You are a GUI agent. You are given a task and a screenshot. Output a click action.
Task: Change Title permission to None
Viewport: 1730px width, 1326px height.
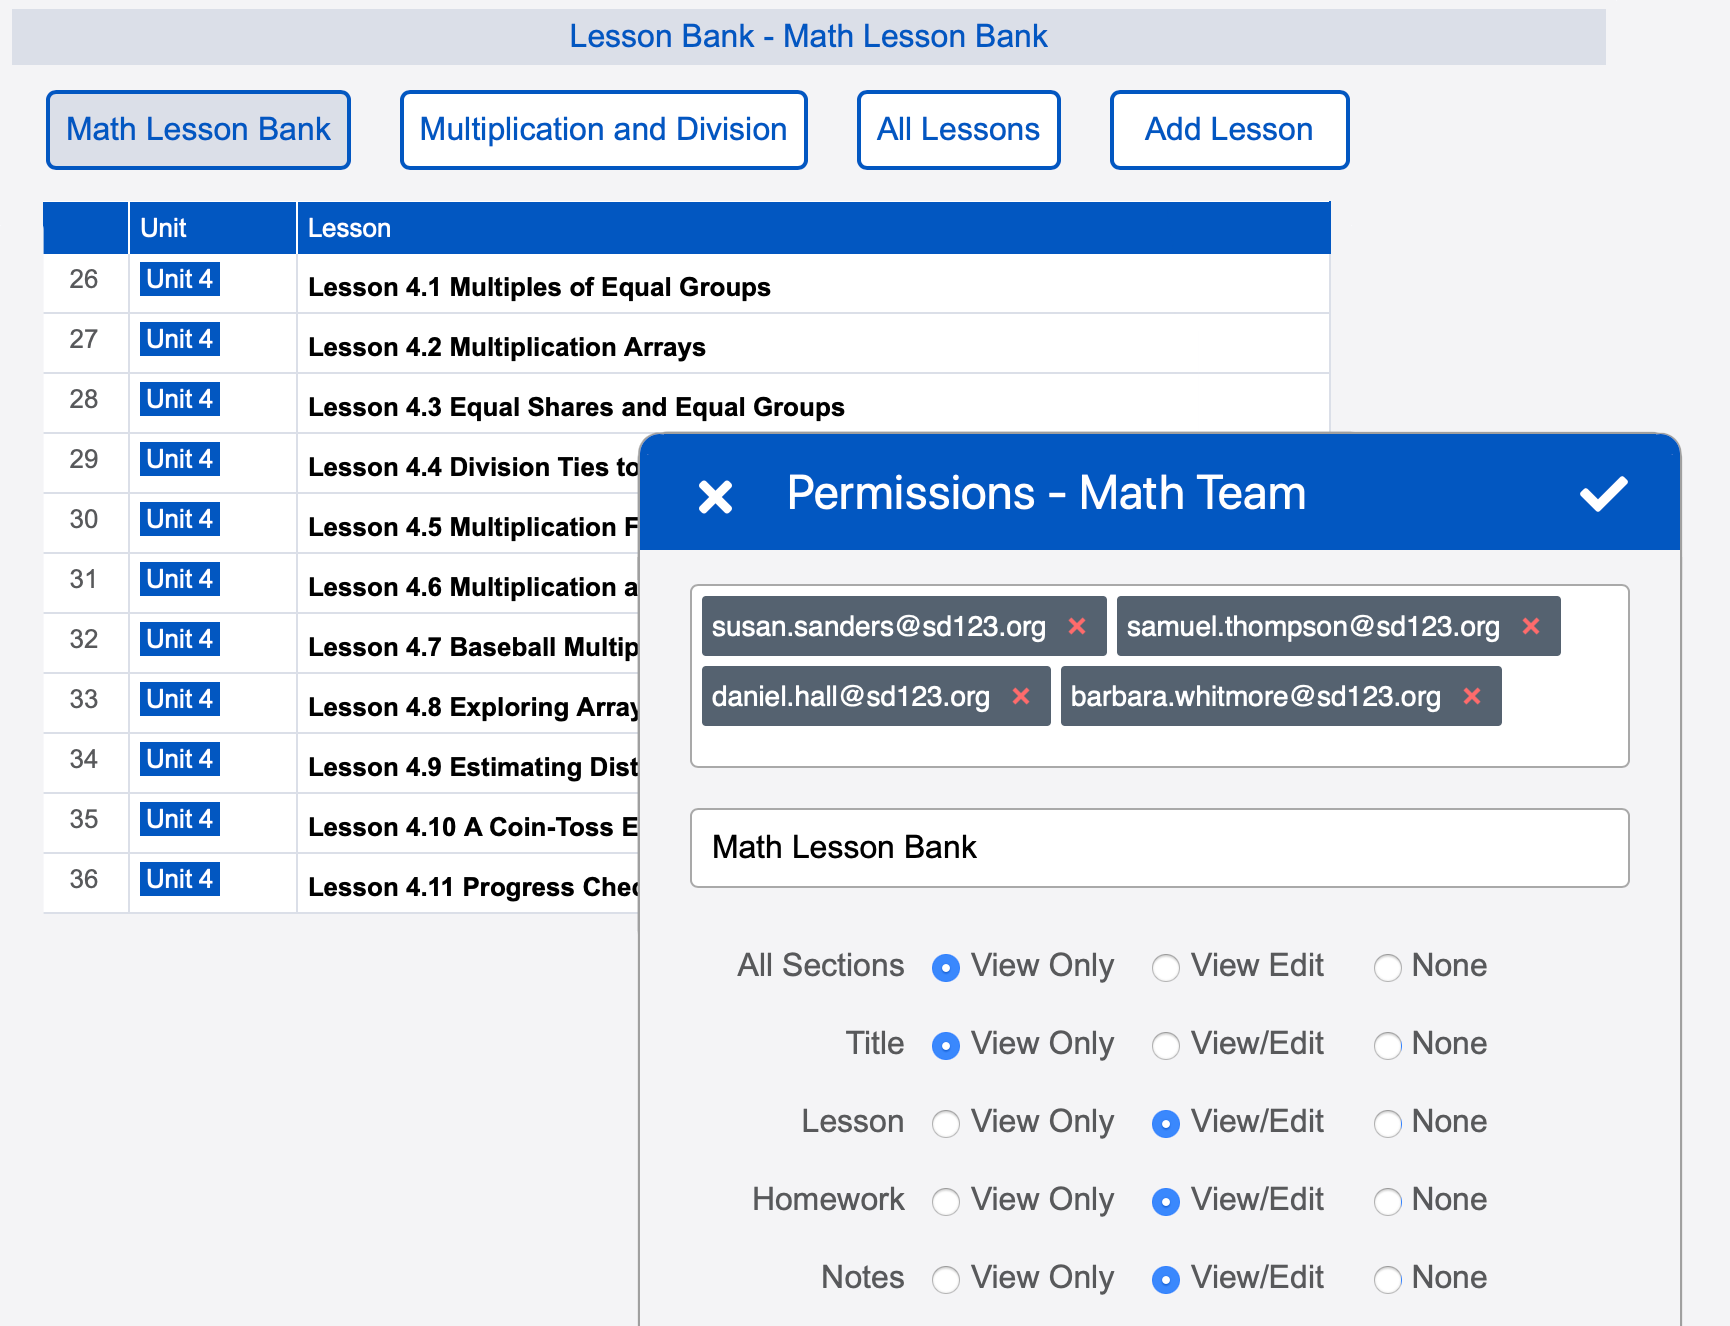click(x=1388, y=1045)
